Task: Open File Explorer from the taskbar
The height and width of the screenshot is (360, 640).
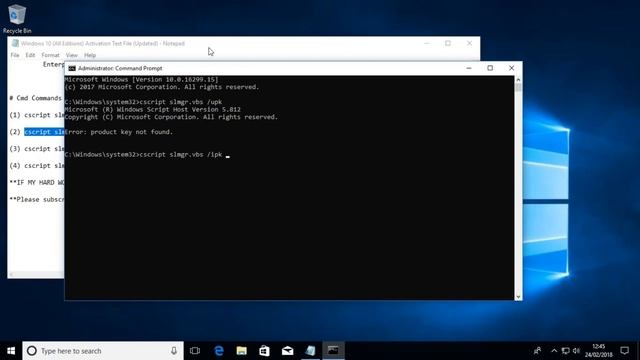Action: pyautogui.click(x=242, y=351)
